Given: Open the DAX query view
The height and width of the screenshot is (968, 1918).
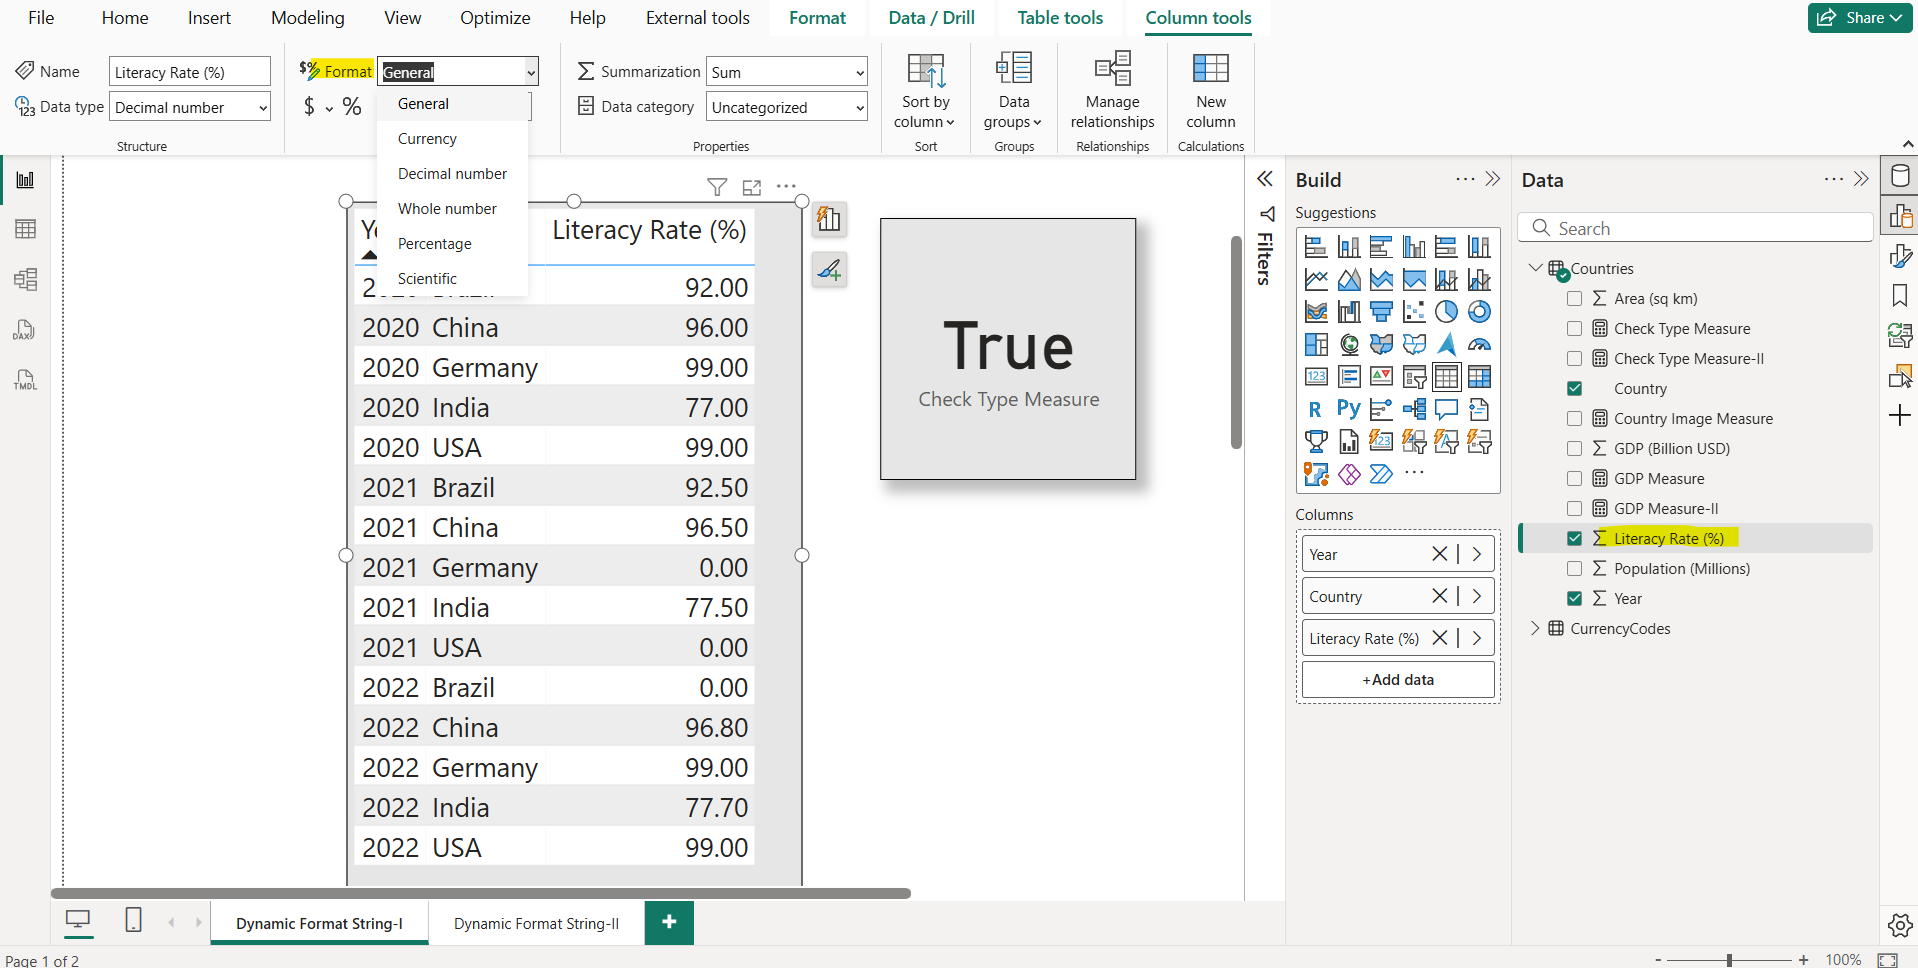Looking at the screenshot, I should (x=24, y=330).
